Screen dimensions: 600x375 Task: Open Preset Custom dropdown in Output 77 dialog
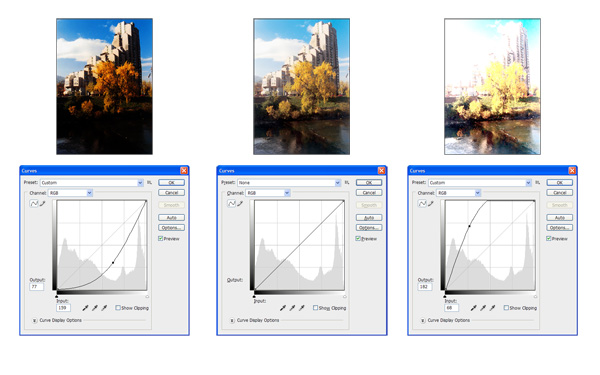92,183
